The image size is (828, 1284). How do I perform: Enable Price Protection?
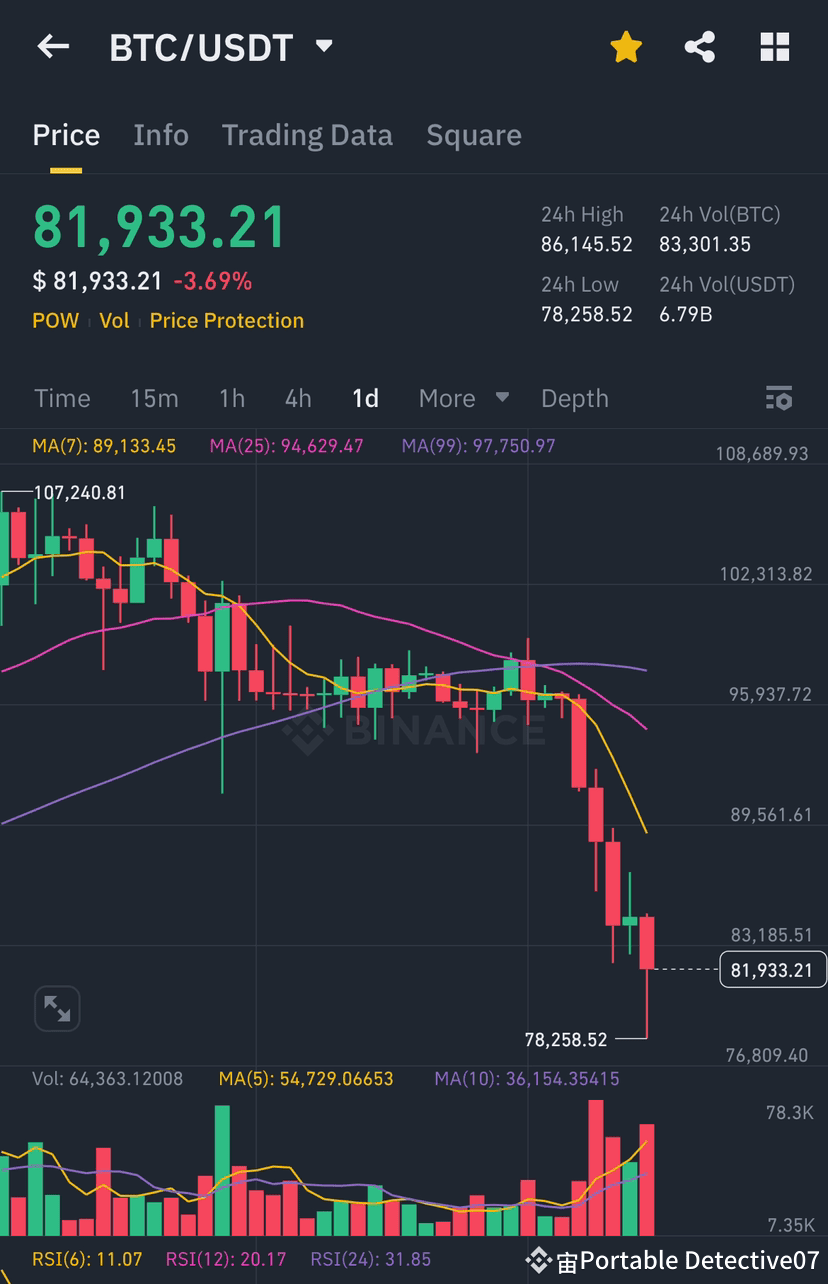[x=226, y=321]
